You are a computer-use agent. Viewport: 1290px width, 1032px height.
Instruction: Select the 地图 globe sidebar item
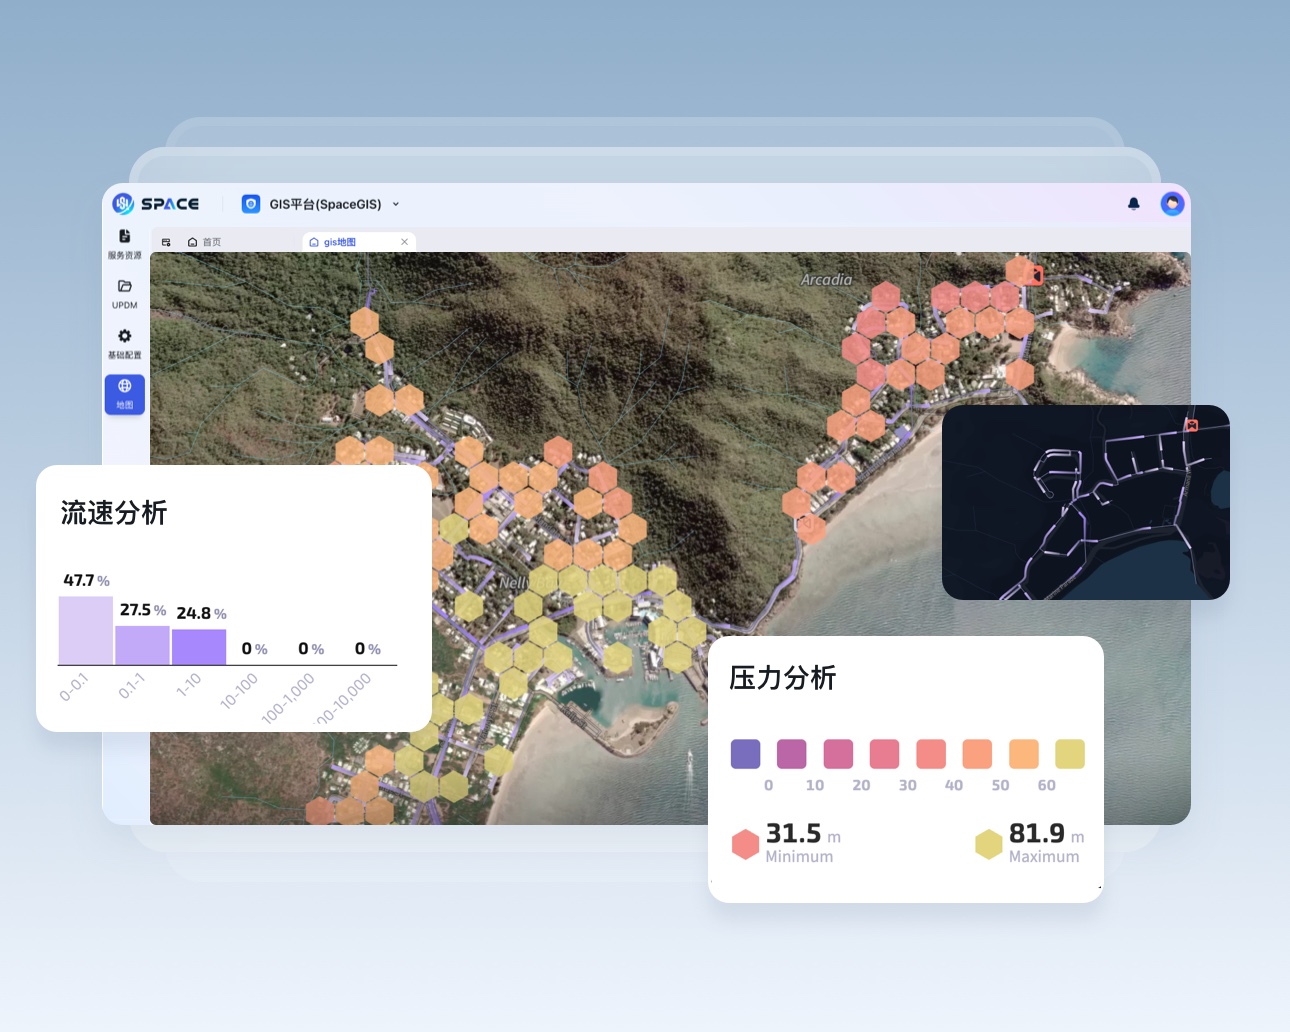tap(124, 393)
